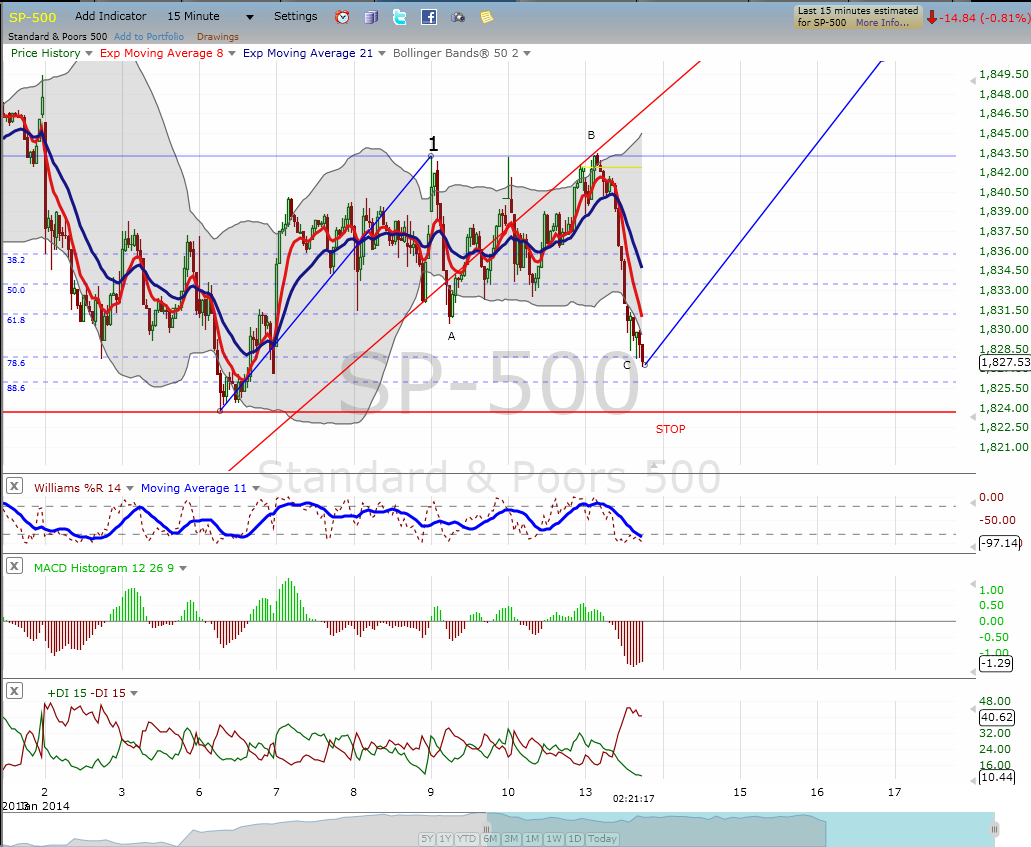The height and width of the screenshot is (847, 1031).
Task: Open +DI 15 -DI 15 dropdown arrow
Action: (133, 693)
